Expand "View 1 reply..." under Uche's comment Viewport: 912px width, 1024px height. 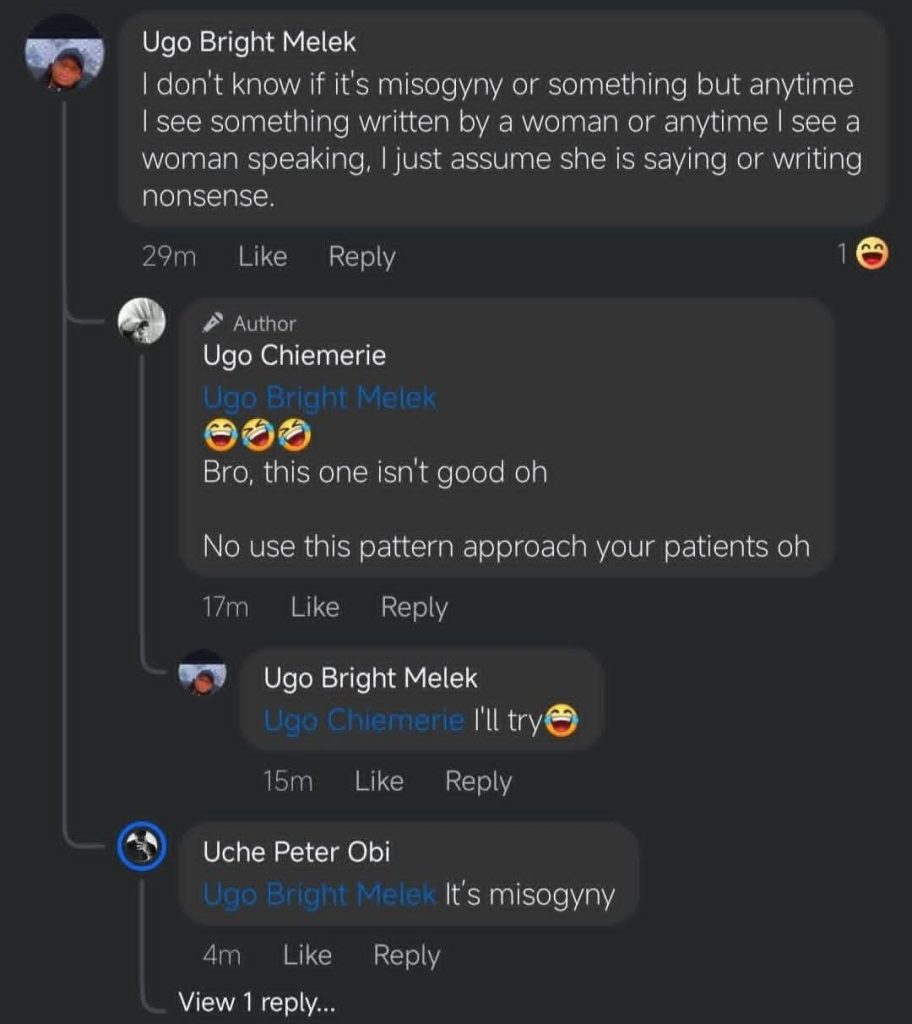257,1002
